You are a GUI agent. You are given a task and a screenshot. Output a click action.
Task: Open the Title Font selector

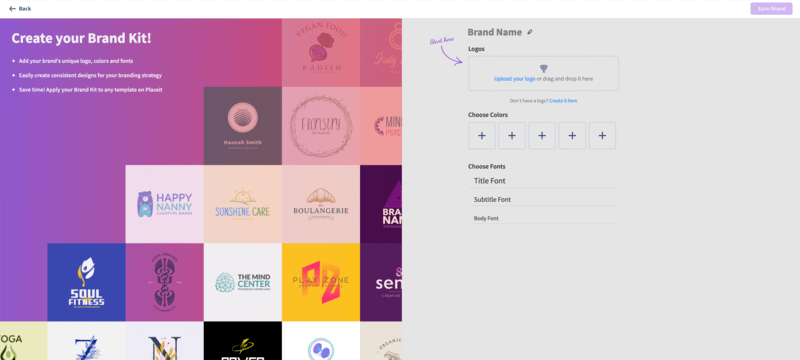coord(543,181)
